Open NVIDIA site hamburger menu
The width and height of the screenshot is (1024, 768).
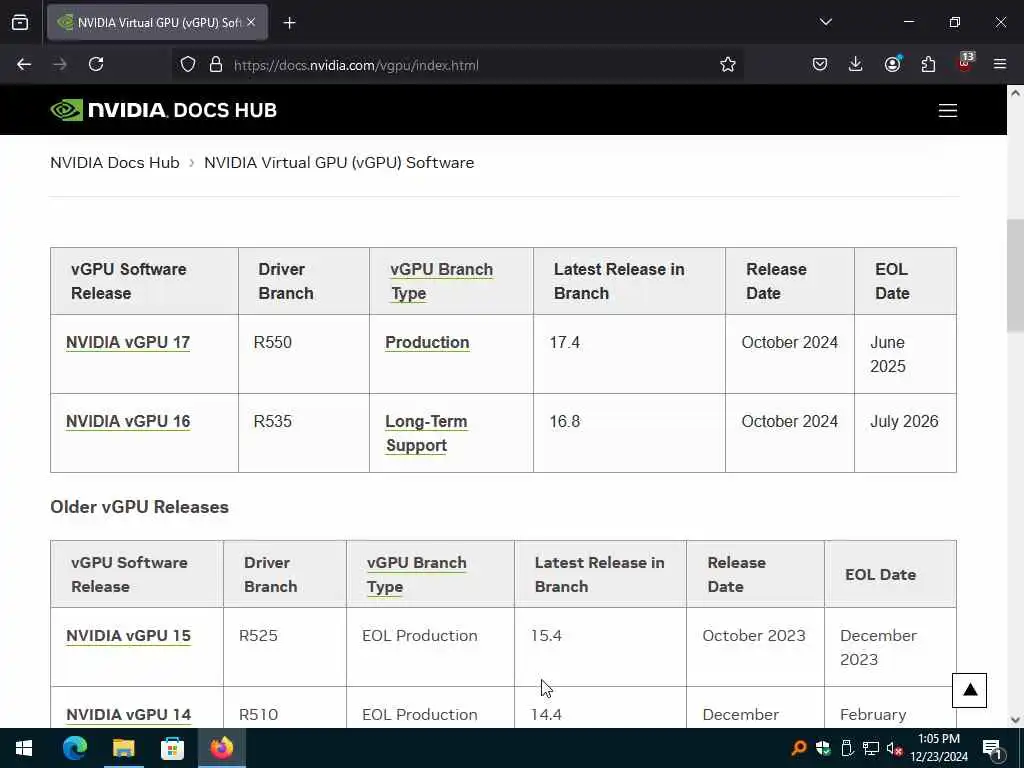pos(948,110)
